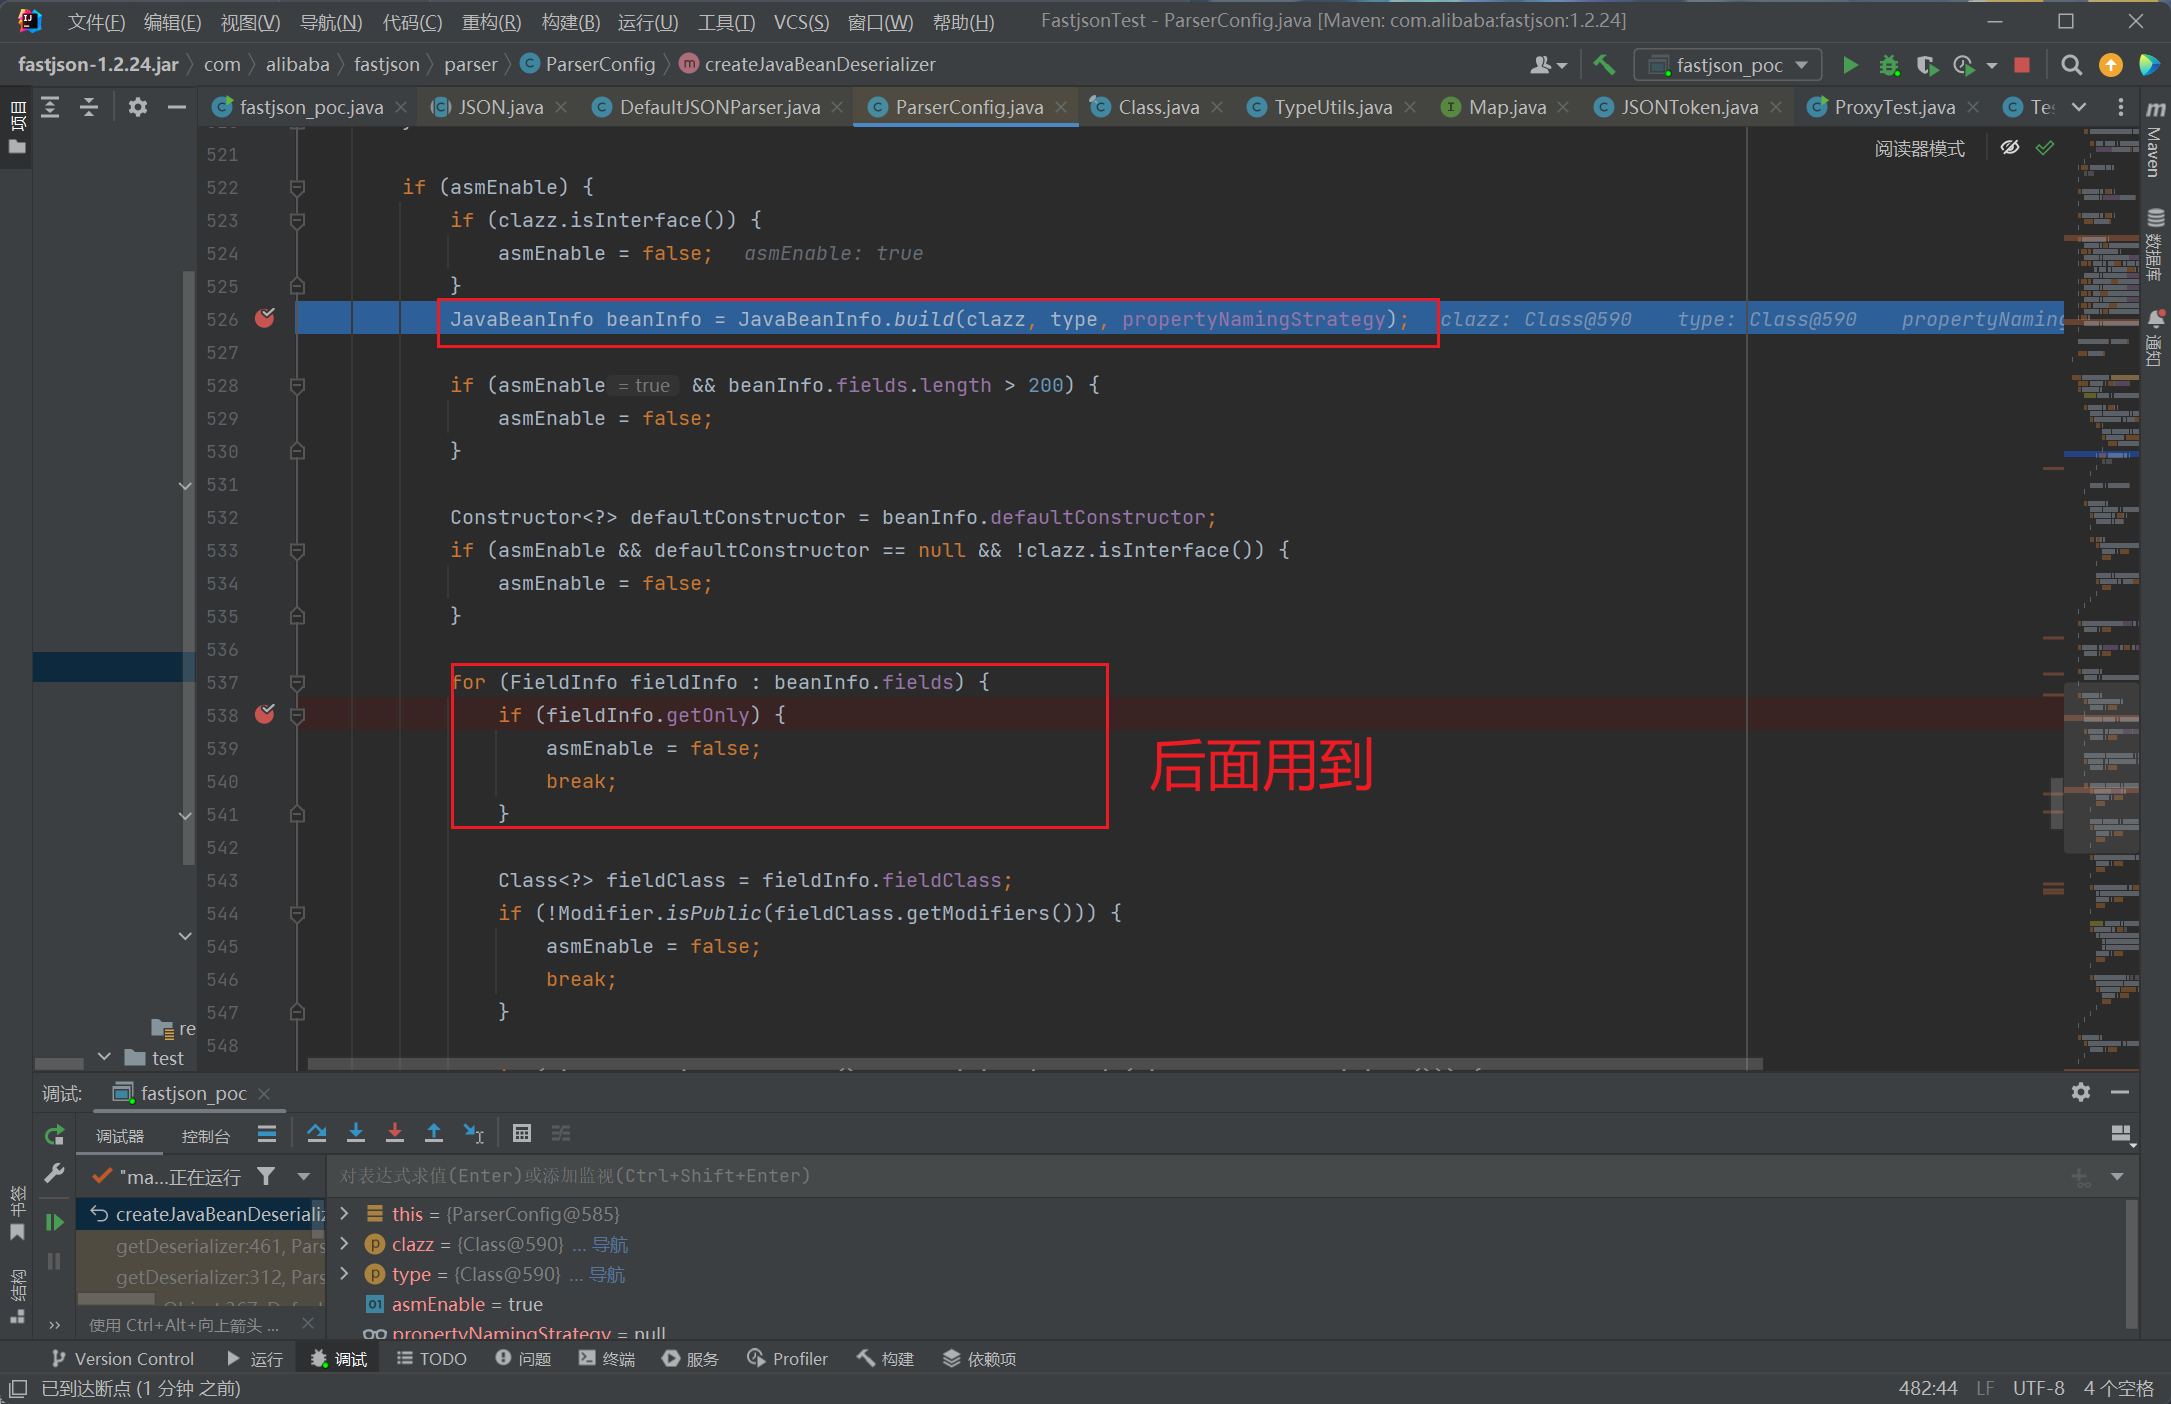Click the Force Step Into red arrow
The image size is (2171, 1404).
coord(395,1133)
